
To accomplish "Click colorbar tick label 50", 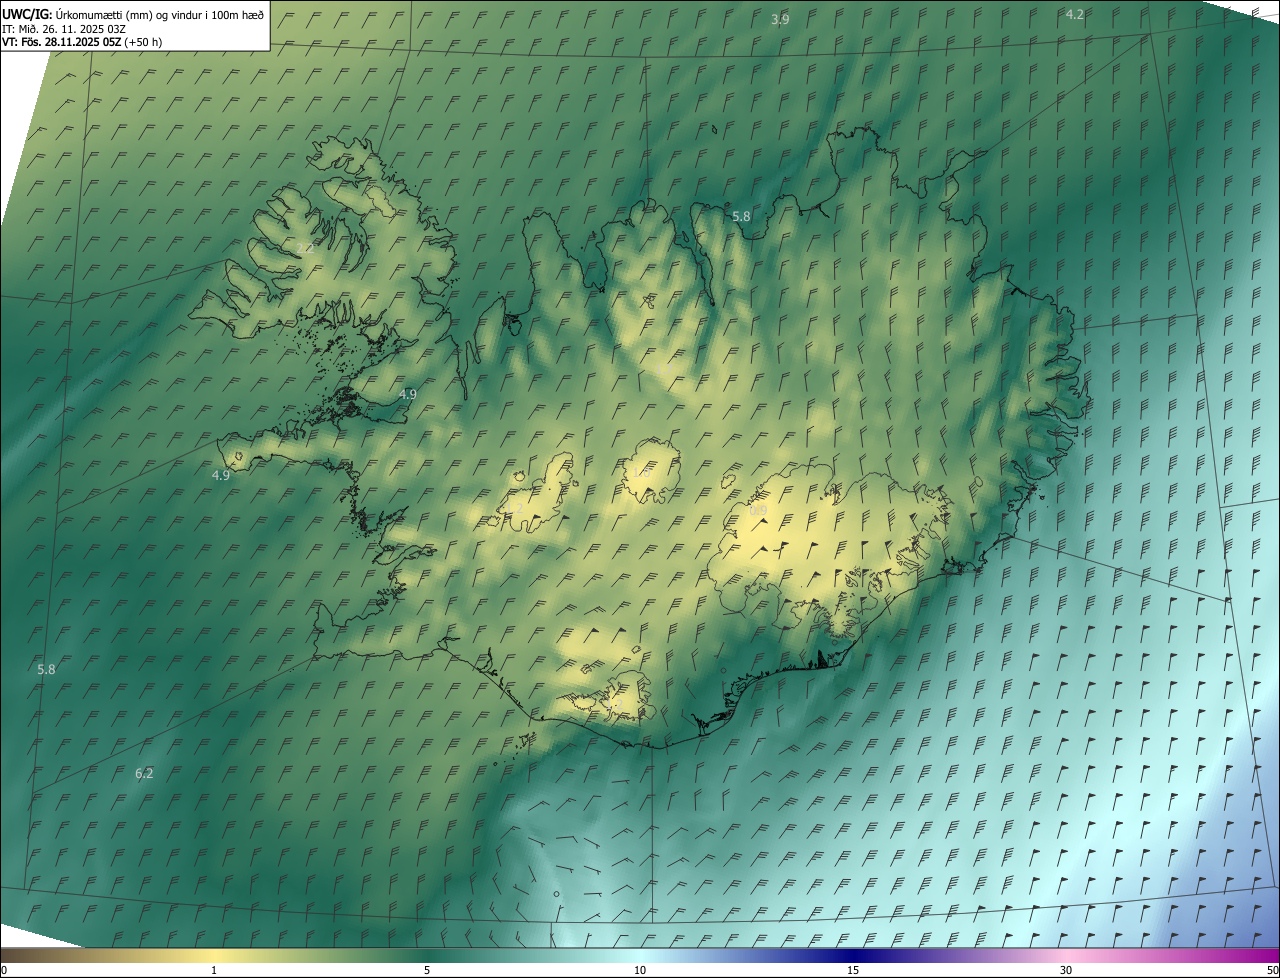I will click(x=1272, y=970).
